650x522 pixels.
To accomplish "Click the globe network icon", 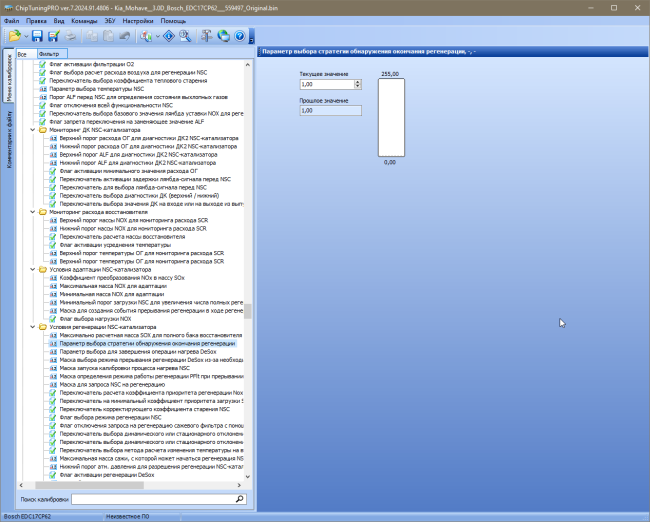I will pos(223,36).
